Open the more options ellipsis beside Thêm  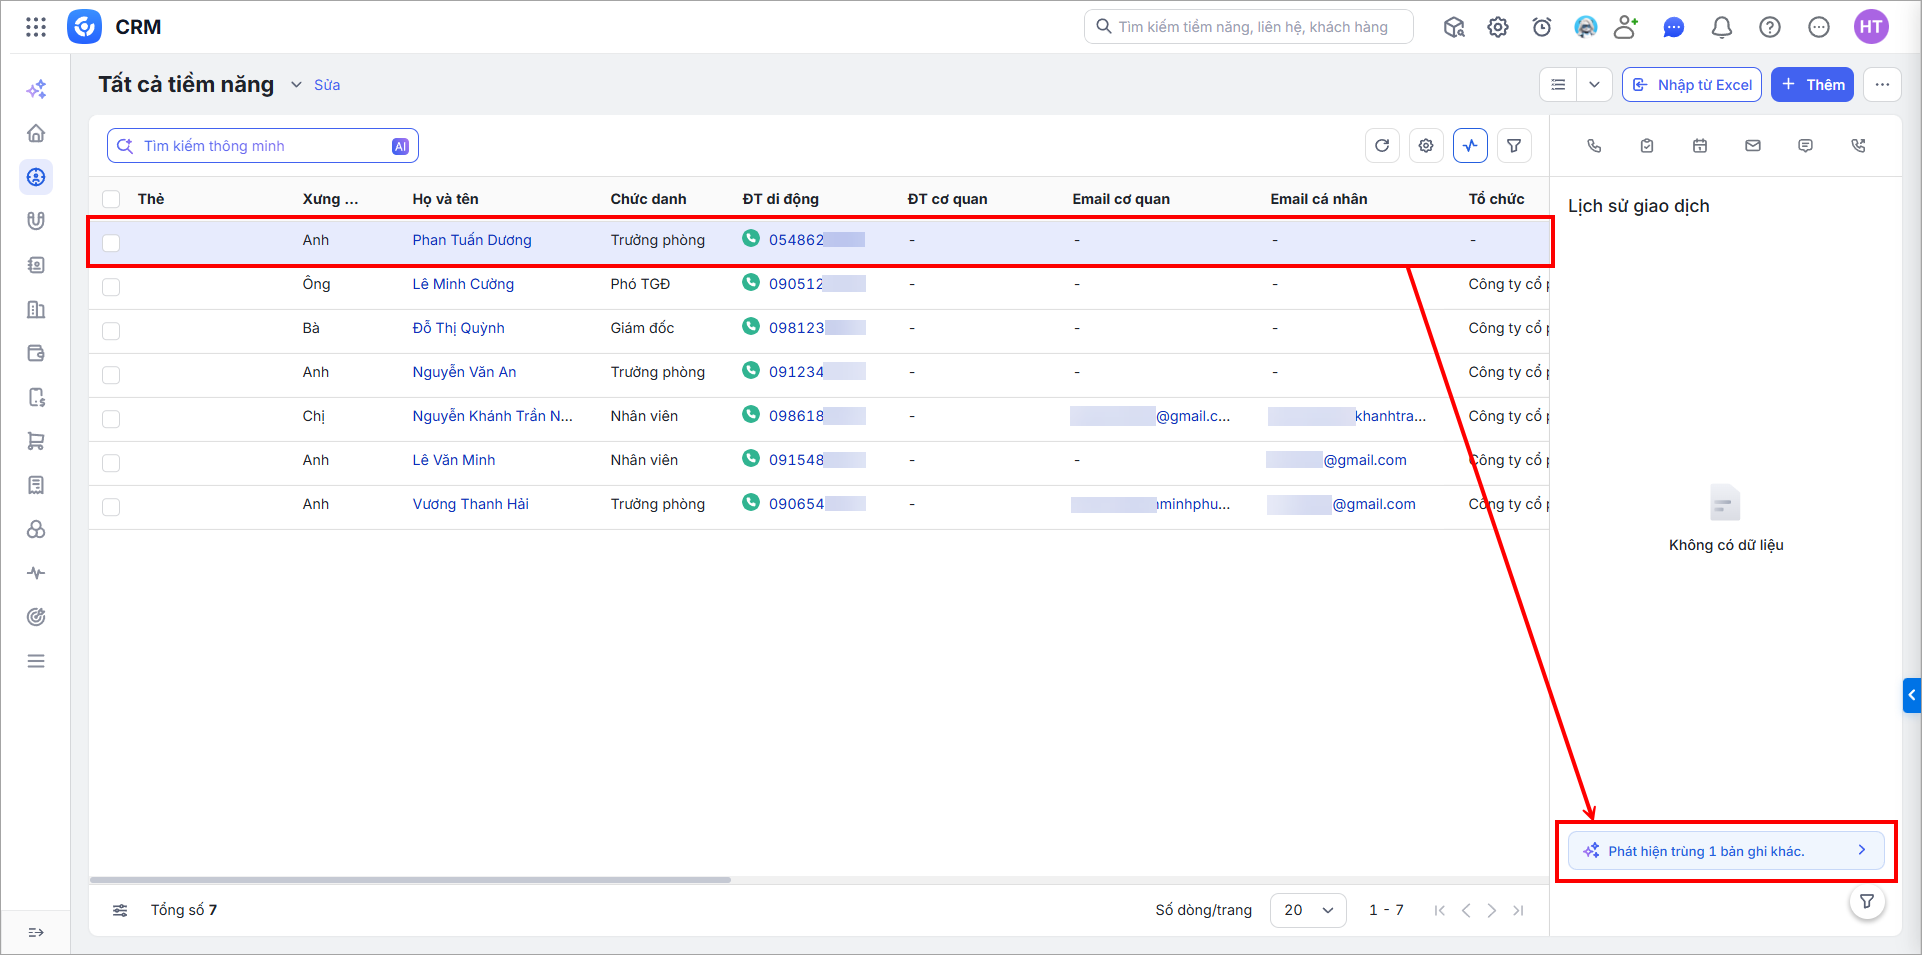point(1882,85)
